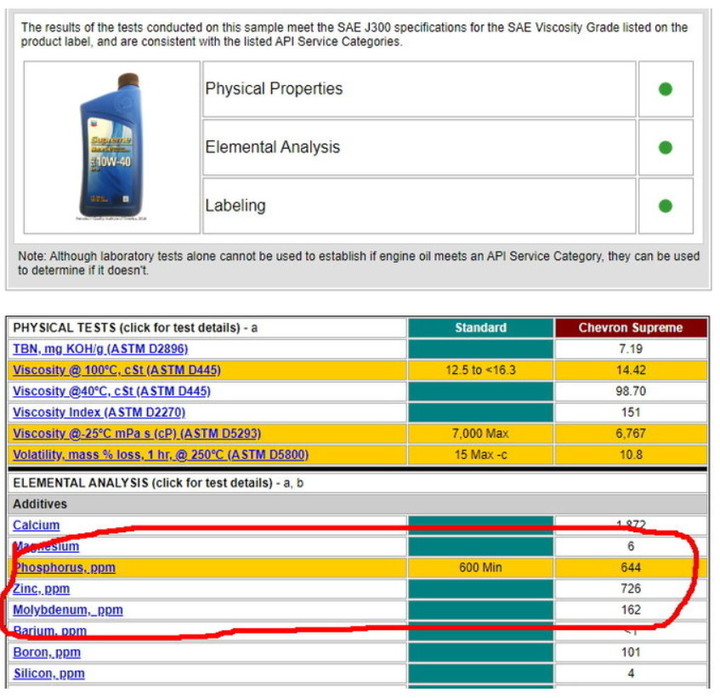Open the Volatility, mass % loss link
Screen dimensions: 720x698
click(x=161, y=455)
